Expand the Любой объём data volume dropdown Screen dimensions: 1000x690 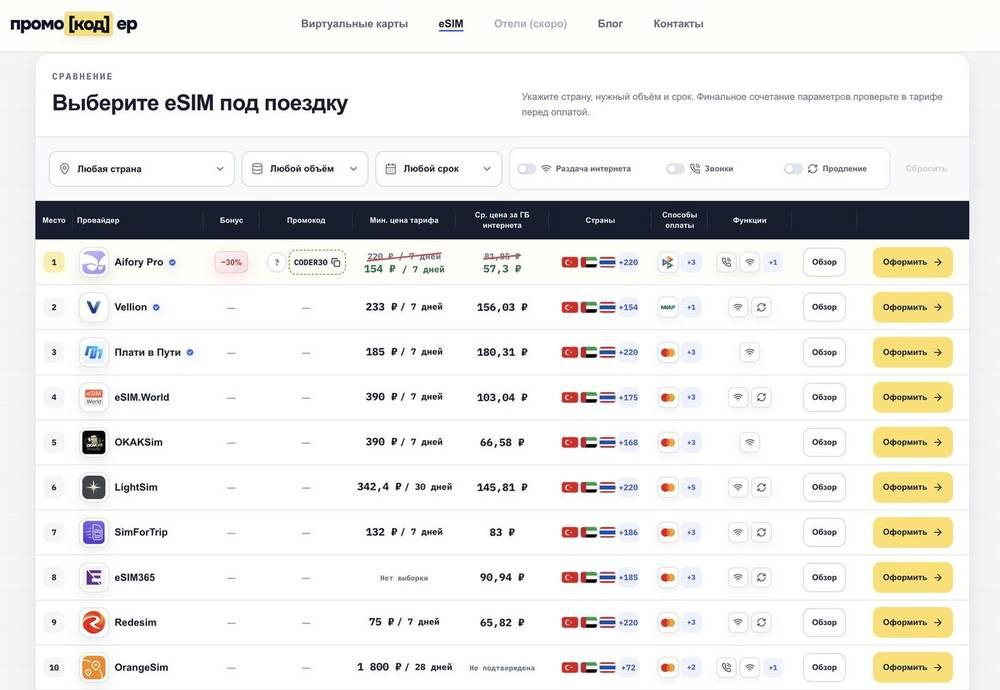tap(305, 169)
